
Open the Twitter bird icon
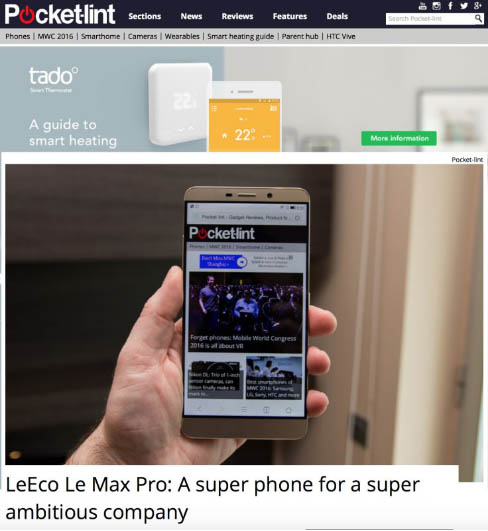coord(464,6)
